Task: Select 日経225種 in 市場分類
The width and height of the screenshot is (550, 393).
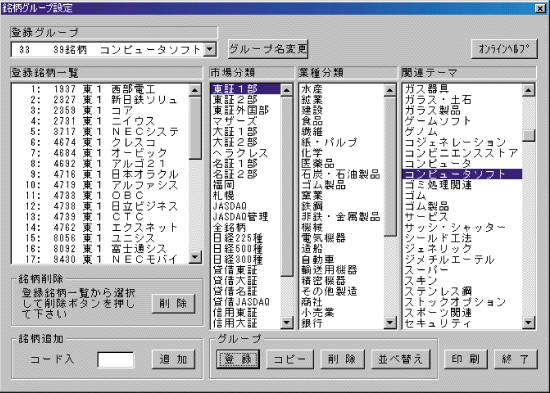Action: pyautogui.click(x=246, y=238)
